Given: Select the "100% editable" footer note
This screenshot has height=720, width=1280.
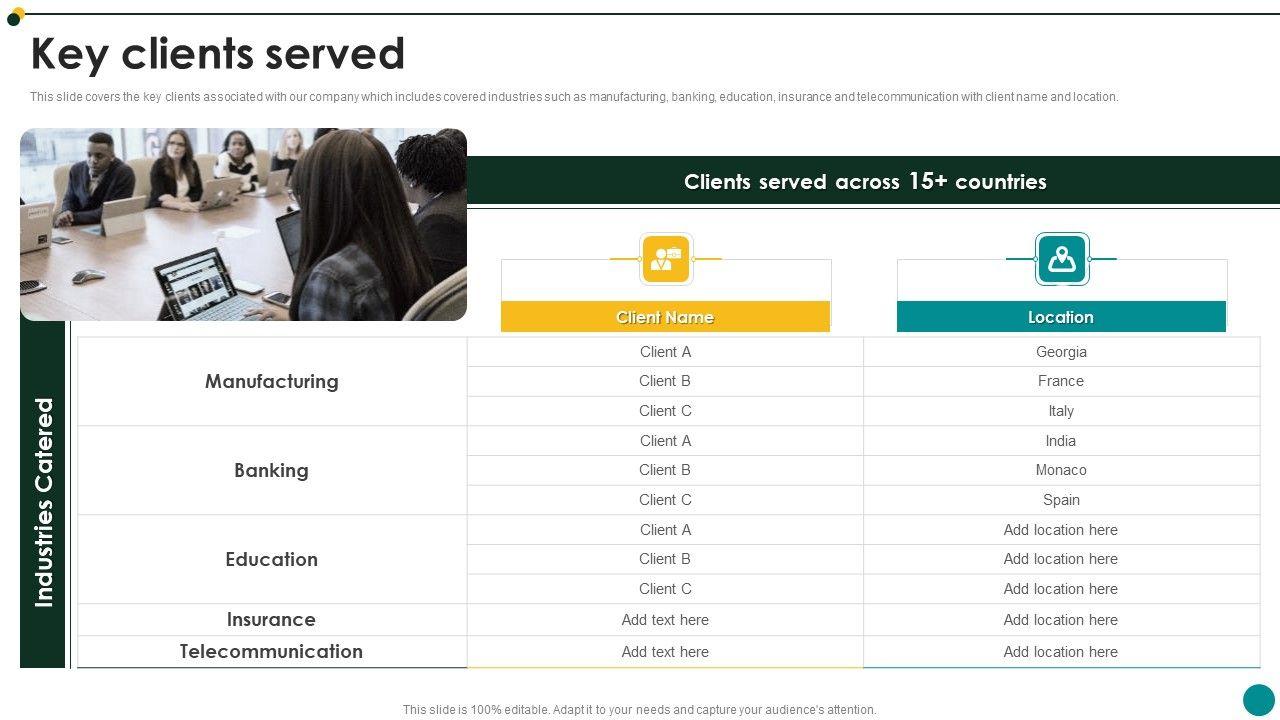Looking at the screenshot, I should point(640,710).
